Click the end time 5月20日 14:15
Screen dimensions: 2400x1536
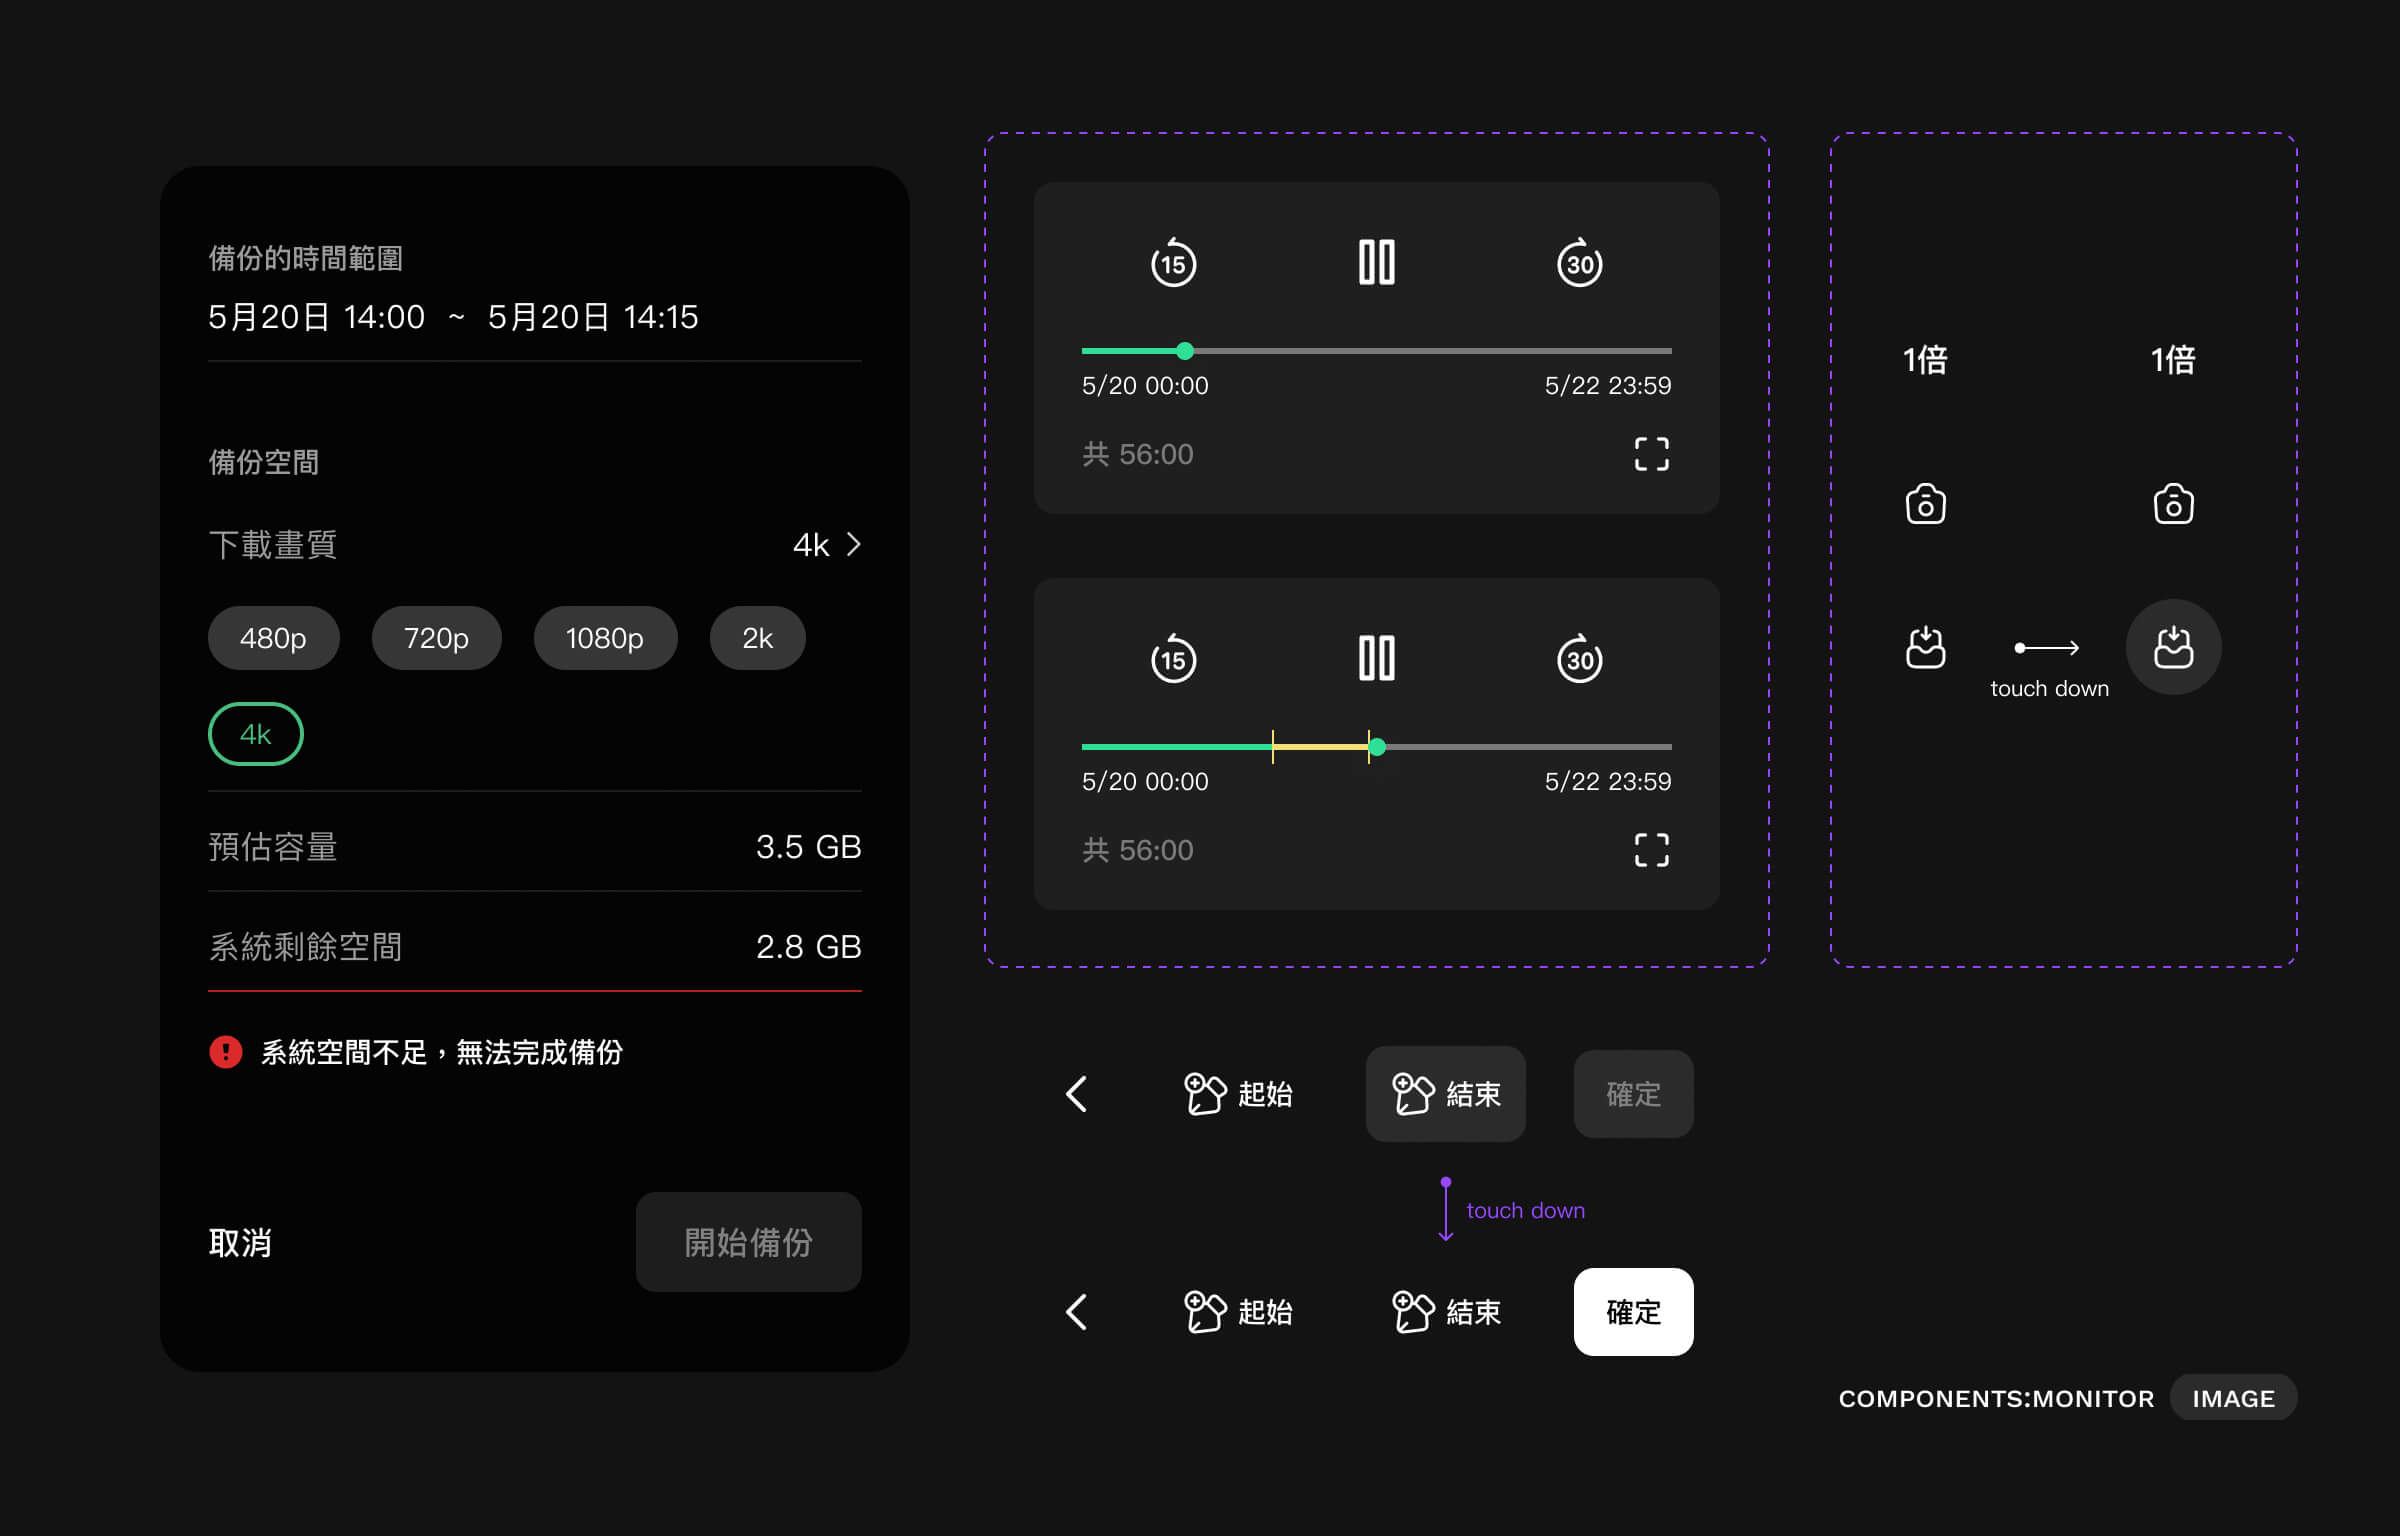point(592,317)
